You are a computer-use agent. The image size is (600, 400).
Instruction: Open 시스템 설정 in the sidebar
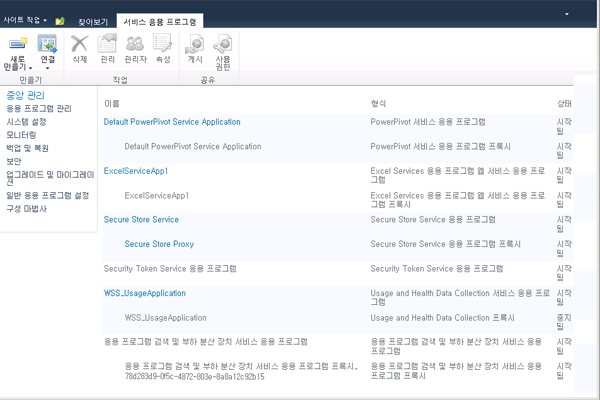(26, 122)
